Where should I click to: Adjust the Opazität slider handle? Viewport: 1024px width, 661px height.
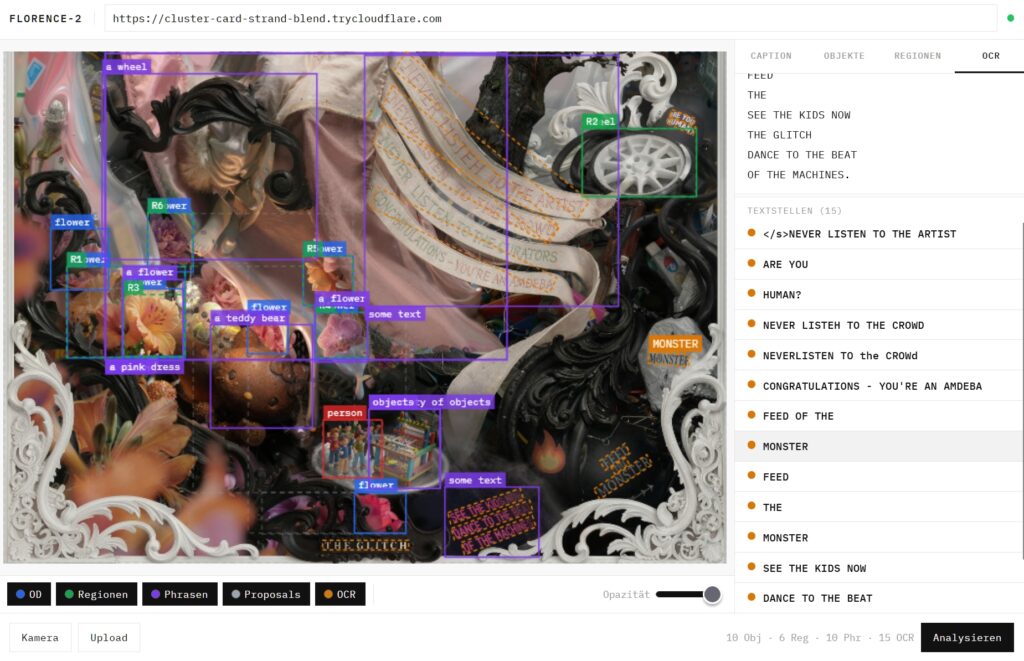coord(712,594)
